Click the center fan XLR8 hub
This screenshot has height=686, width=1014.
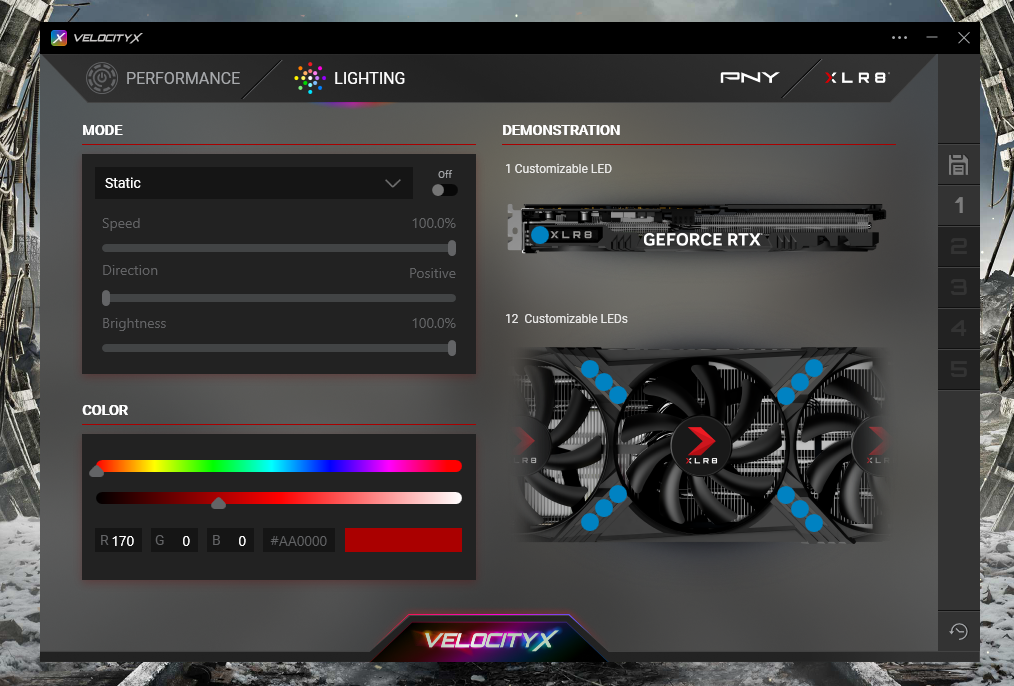pyautogui.click(x=701, y=445)
